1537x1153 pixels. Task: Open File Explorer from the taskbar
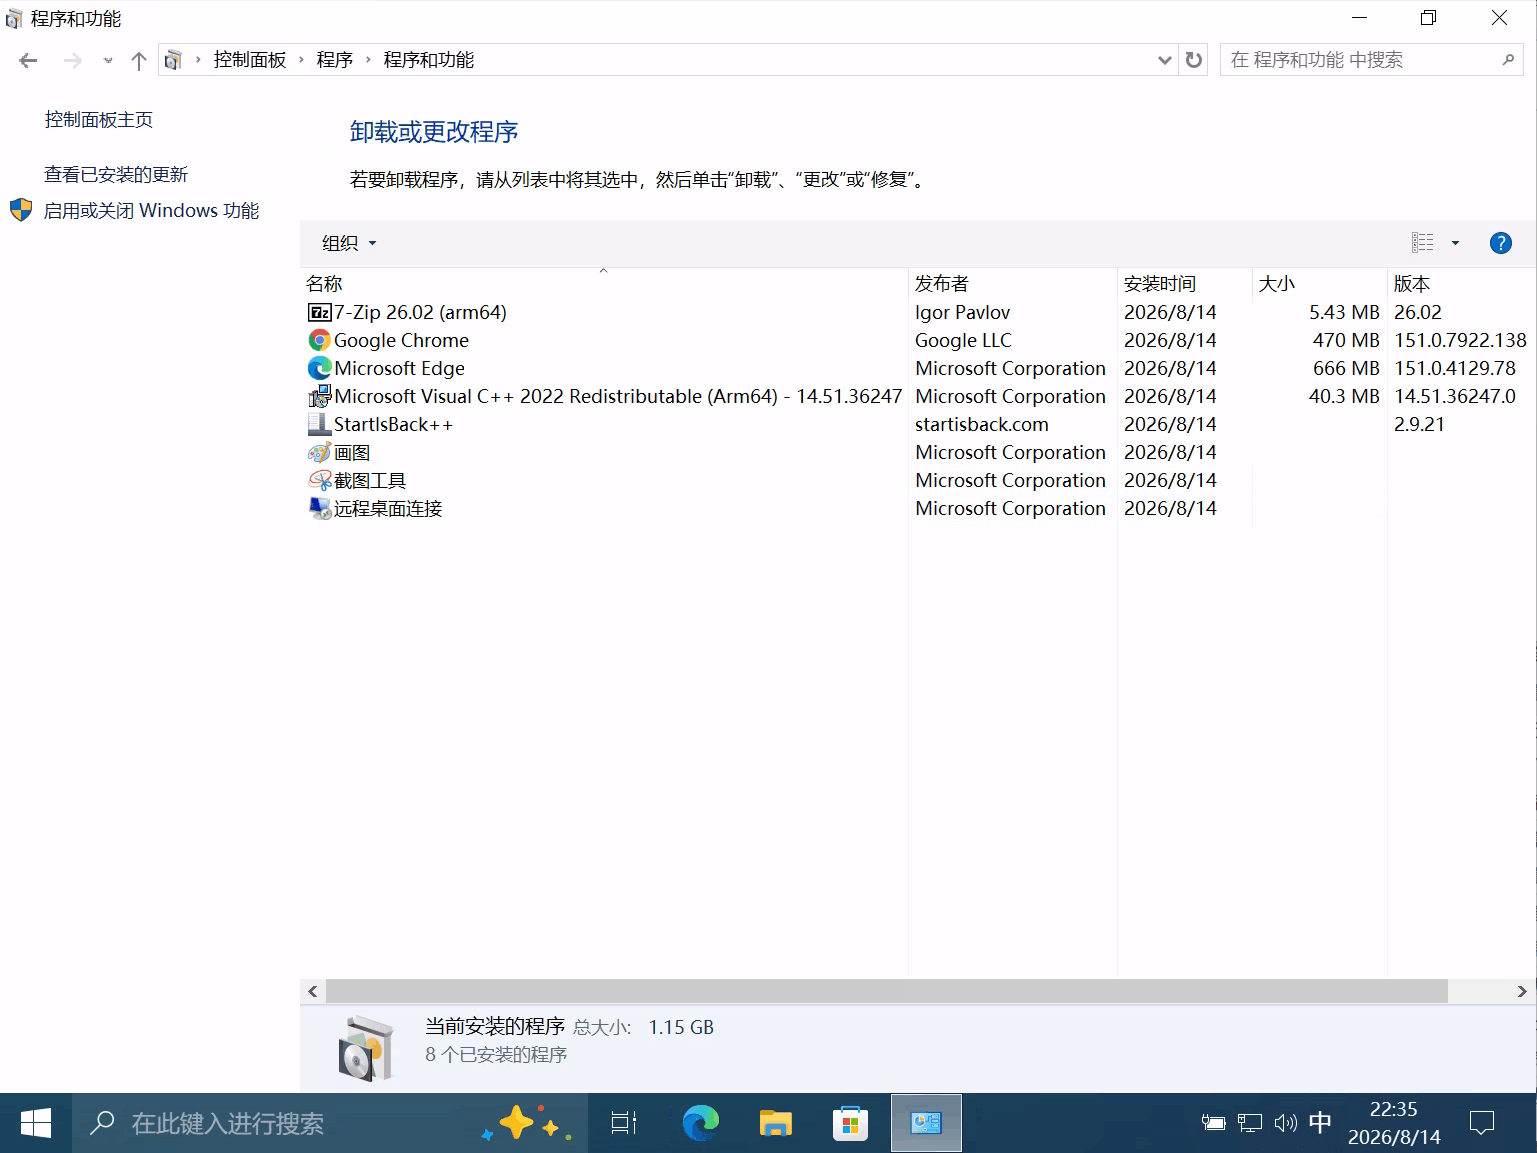(775, 1123)
